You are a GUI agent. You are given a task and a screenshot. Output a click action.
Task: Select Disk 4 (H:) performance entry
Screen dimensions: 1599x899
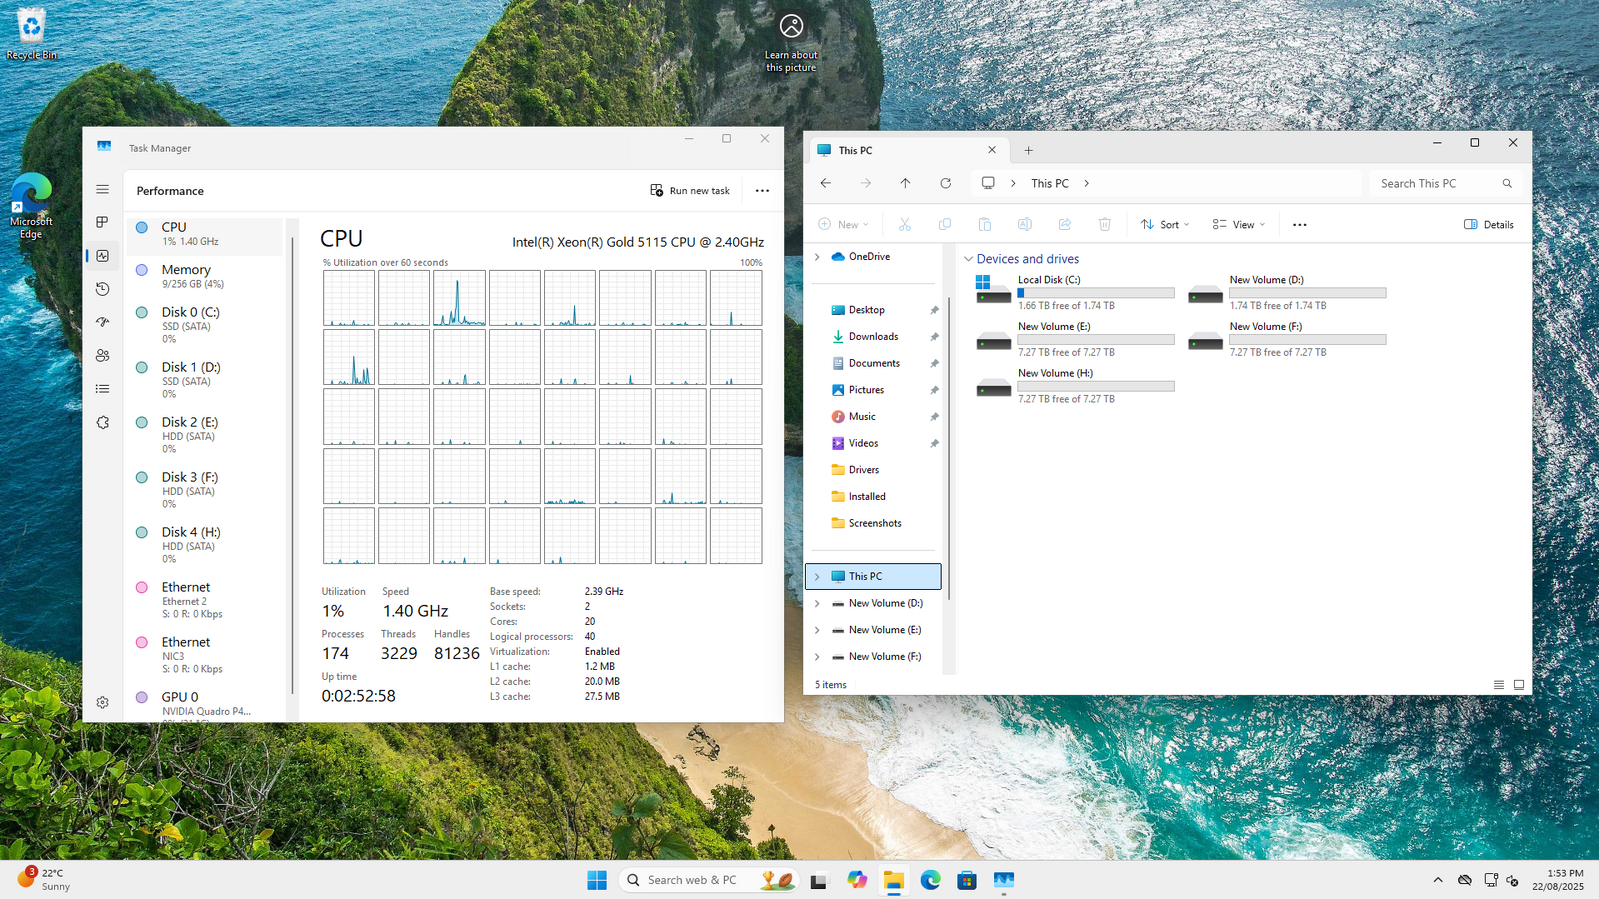205,545
